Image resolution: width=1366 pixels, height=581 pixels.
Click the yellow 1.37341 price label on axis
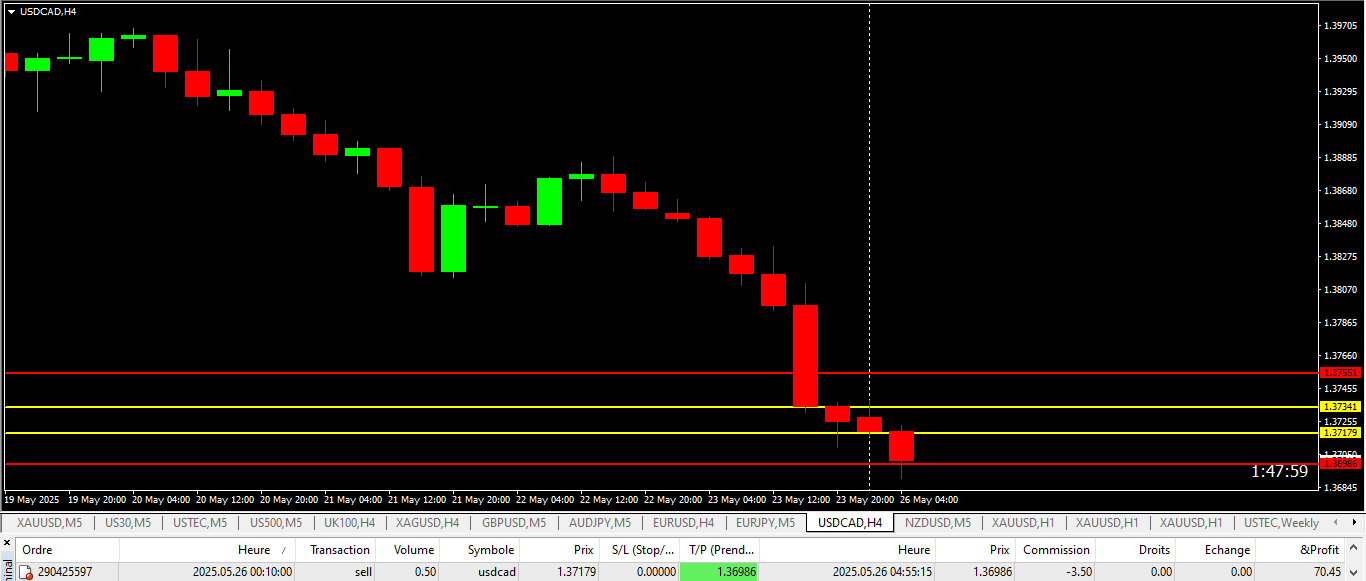[x=1341, y=407]
